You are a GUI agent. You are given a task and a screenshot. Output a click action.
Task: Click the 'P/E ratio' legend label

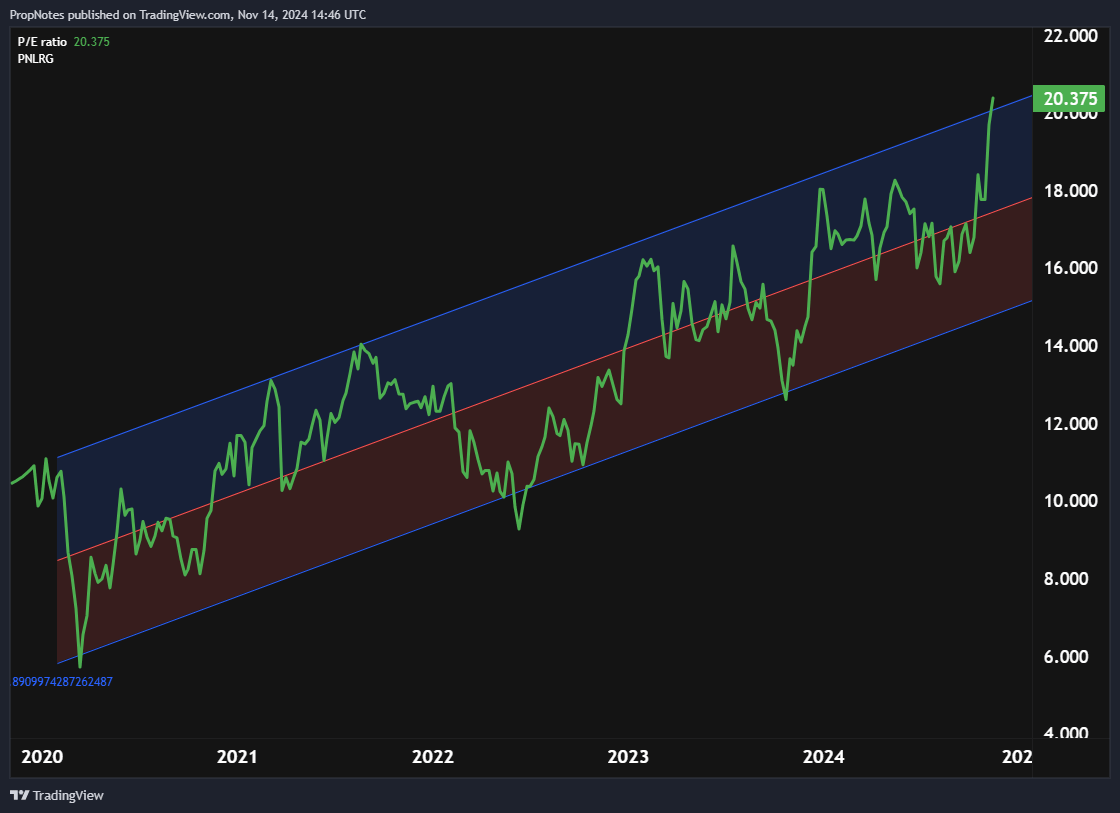click(x=42, y=41)
